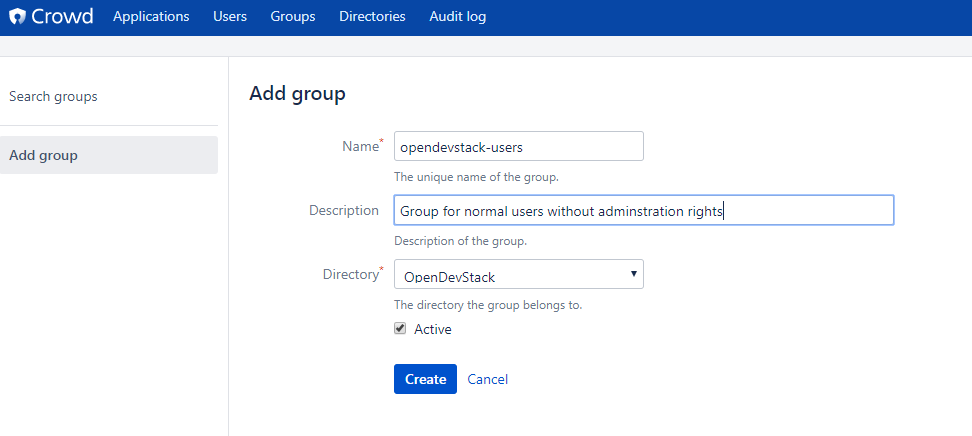
Task: Navigate to Directories in top bar
Action: pos(372,17)
